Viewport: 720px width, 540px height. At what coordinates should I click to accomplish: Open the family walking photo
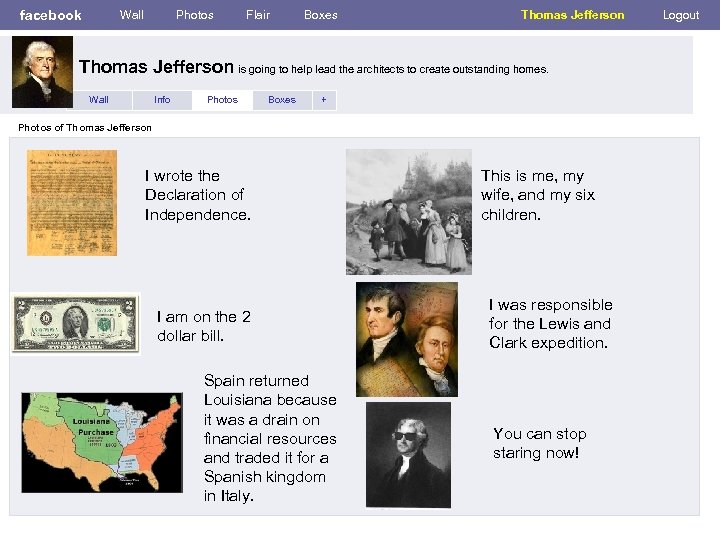coord(409,212)
